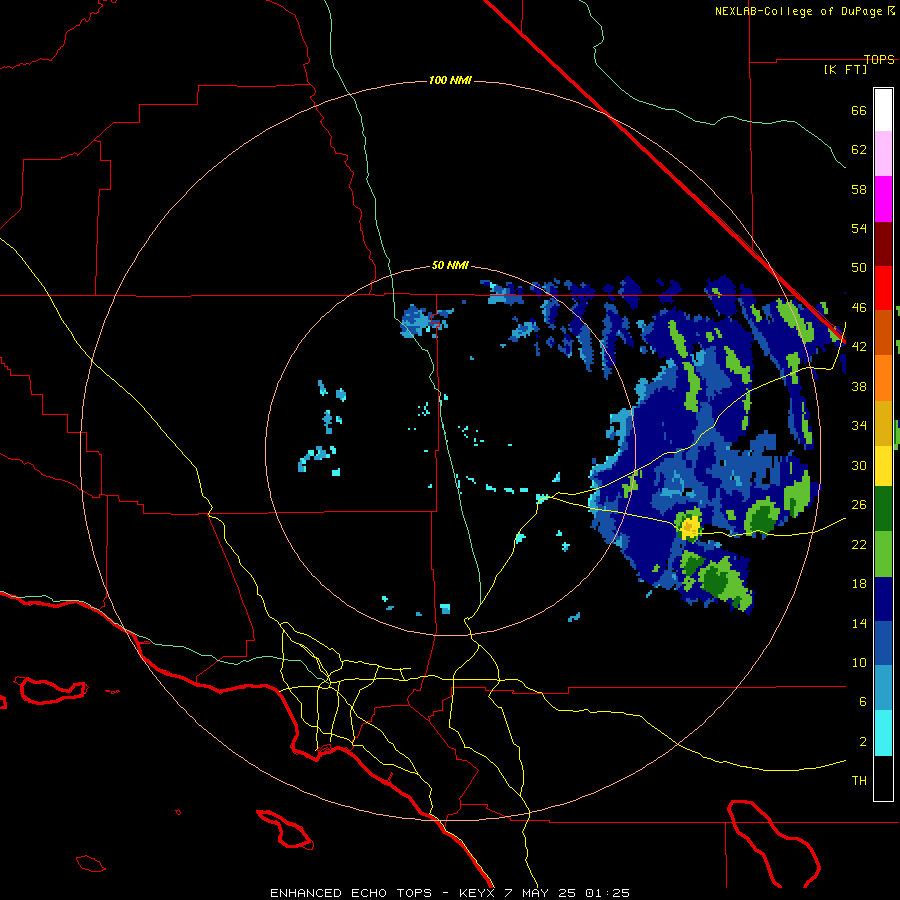Click the '30' legend label
The width and height of the screenshot is (900, 900).
(x=859, y=465)
